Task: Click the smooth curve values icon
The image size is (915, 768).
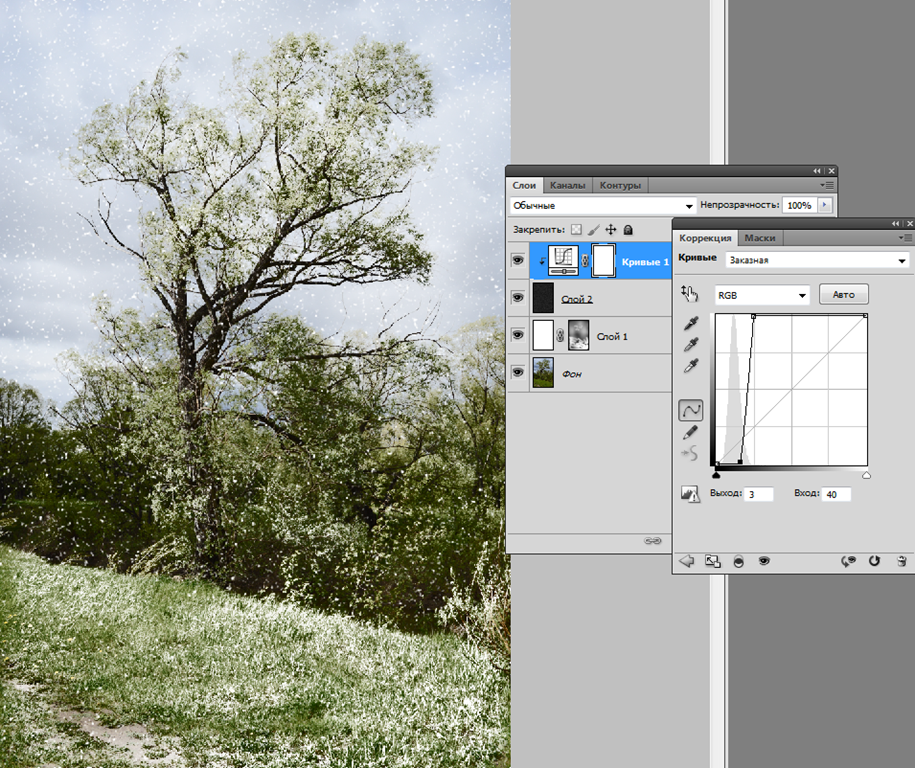Action: (690, 453)
